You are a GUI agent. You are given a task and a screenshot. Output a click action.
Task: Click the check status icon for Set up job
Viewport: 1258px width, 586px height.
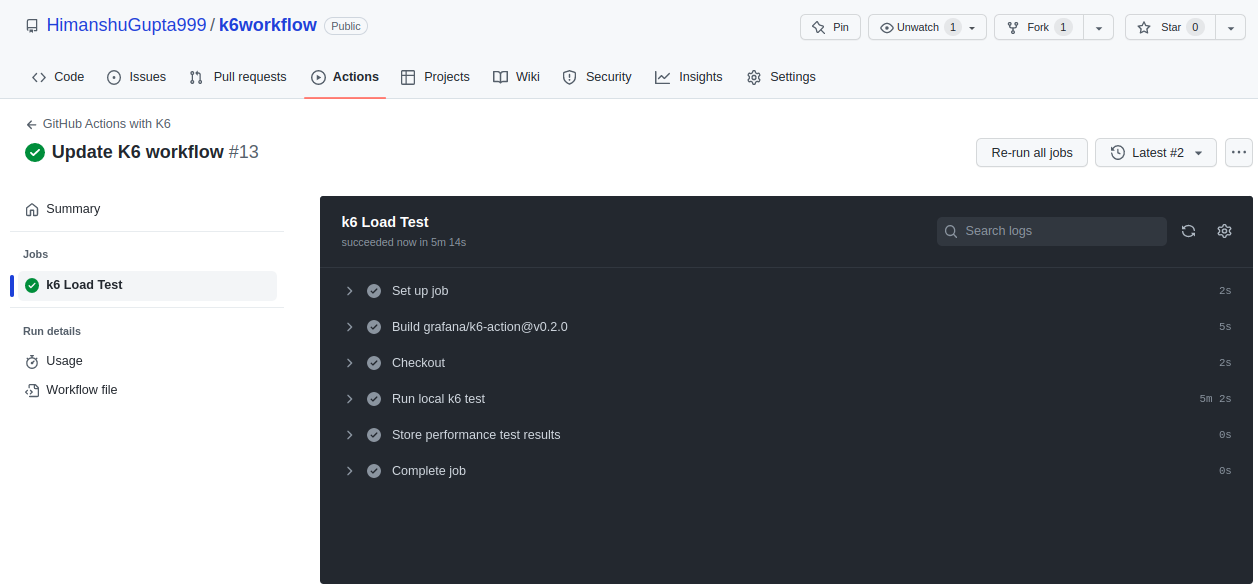tap(374, 291)
